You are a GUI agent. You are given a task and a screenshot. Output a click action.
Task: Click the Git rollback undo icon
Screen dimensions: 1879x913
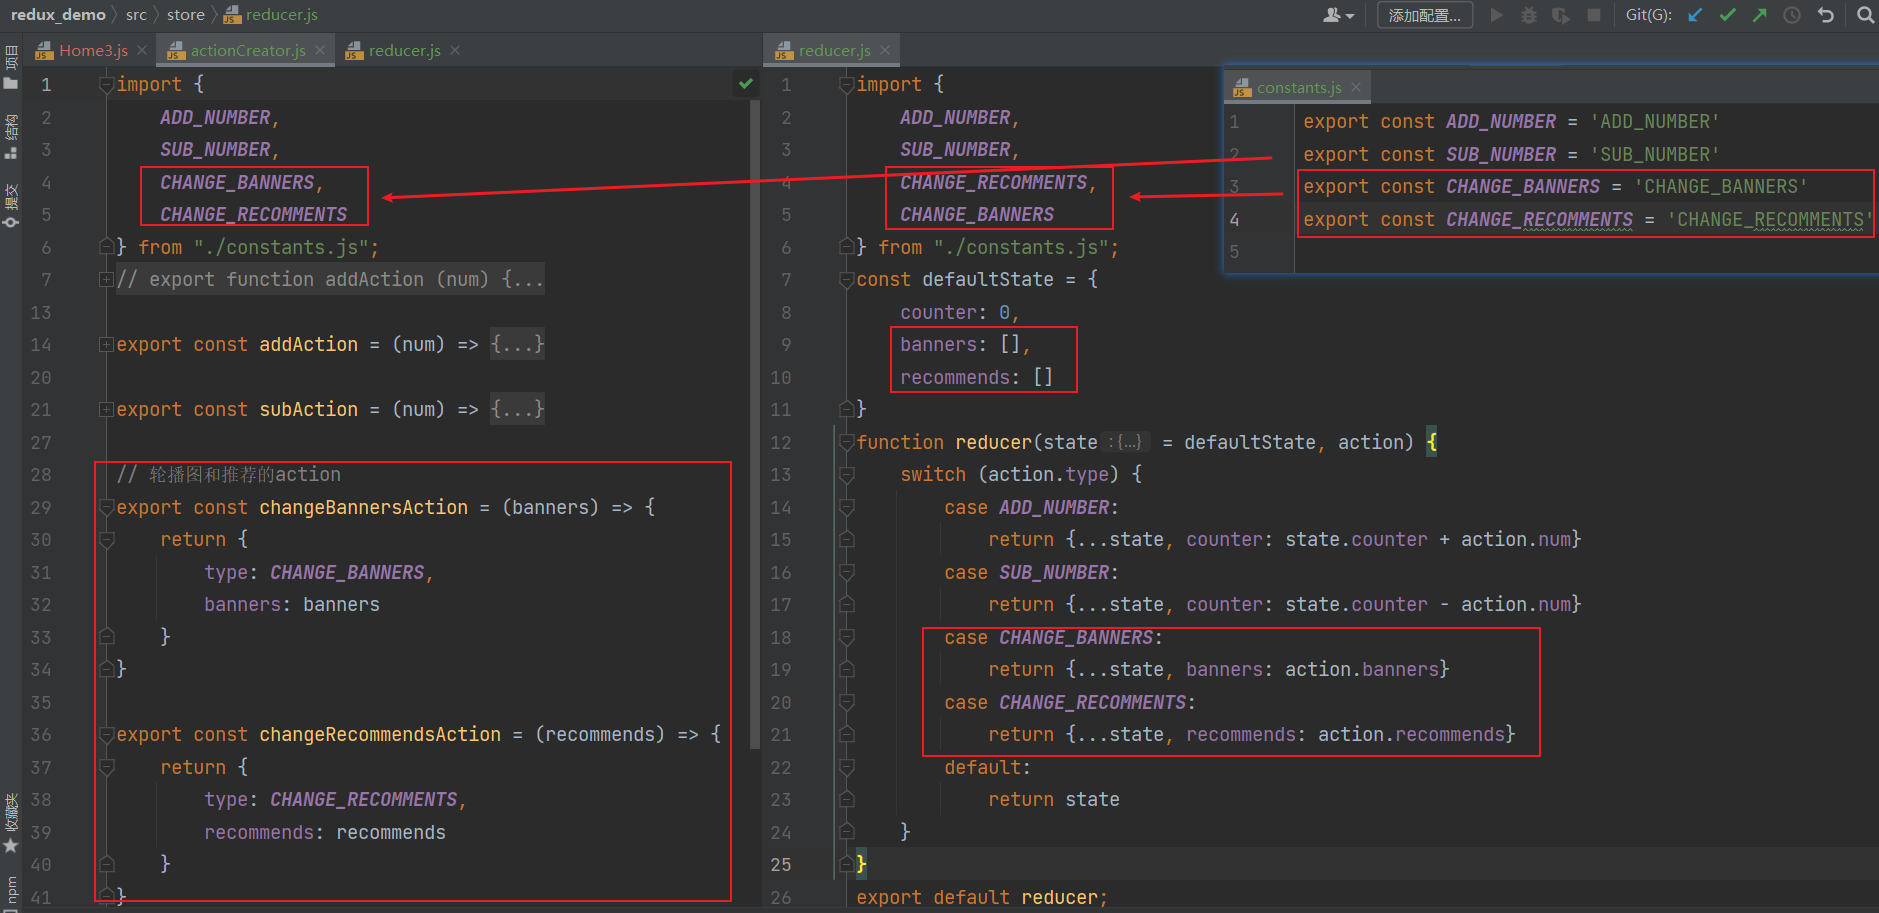point(1825,15)
